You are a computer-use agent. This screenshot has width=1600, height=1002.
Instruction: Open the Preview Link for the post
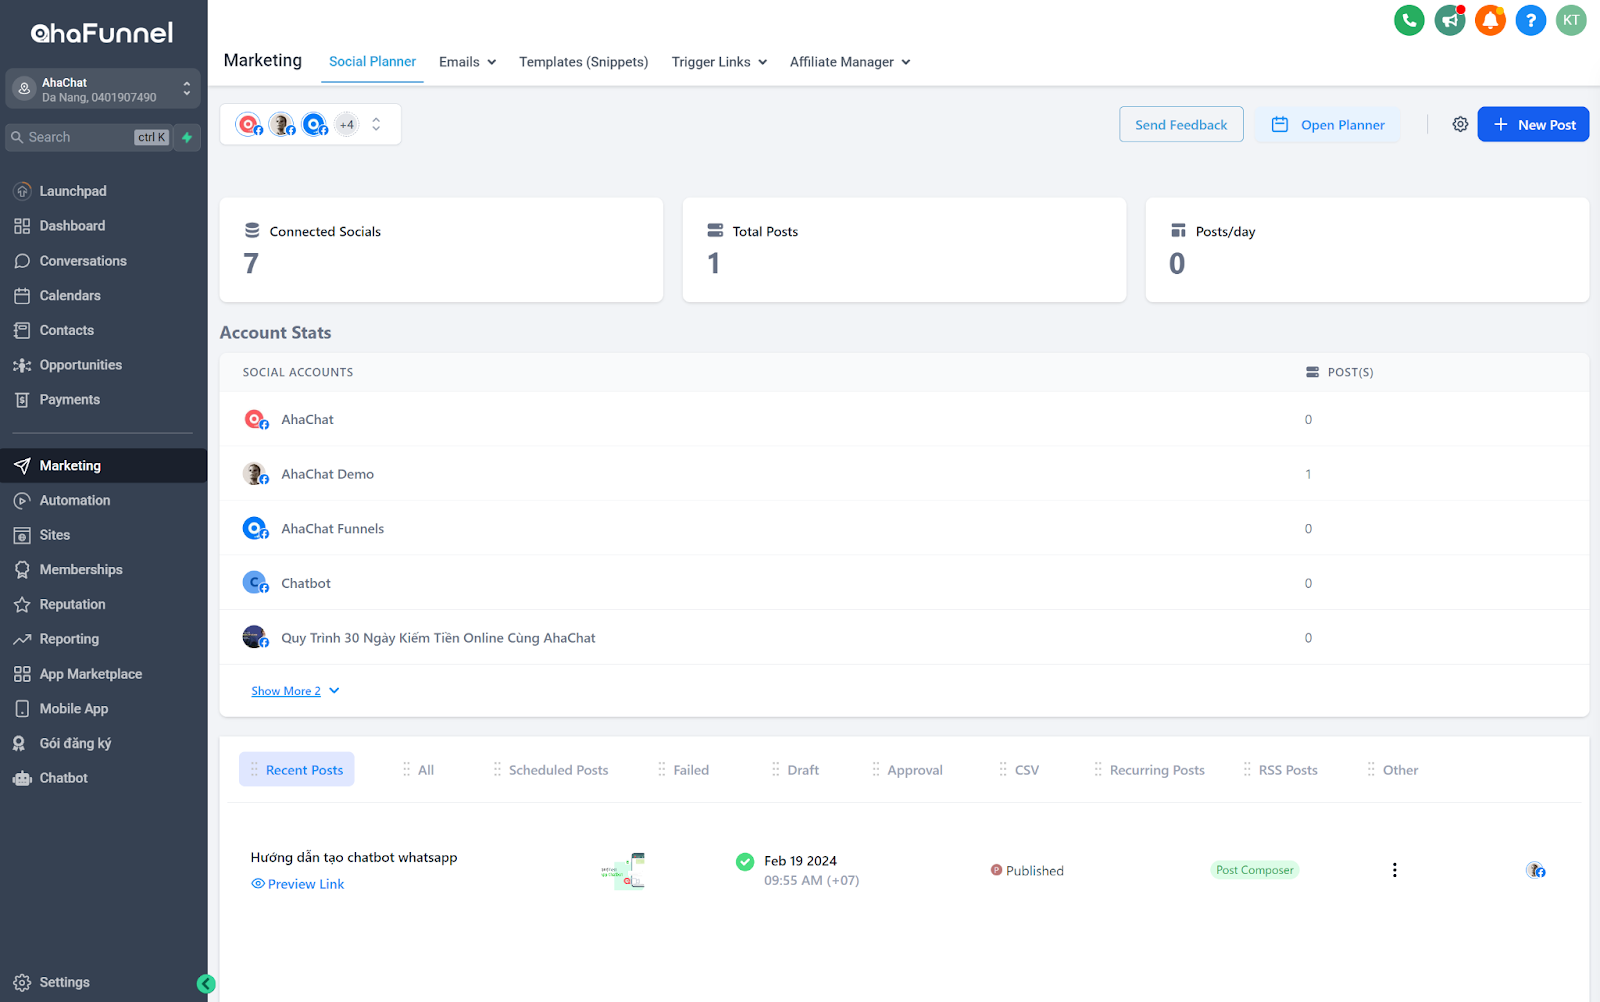coord(298,884)
